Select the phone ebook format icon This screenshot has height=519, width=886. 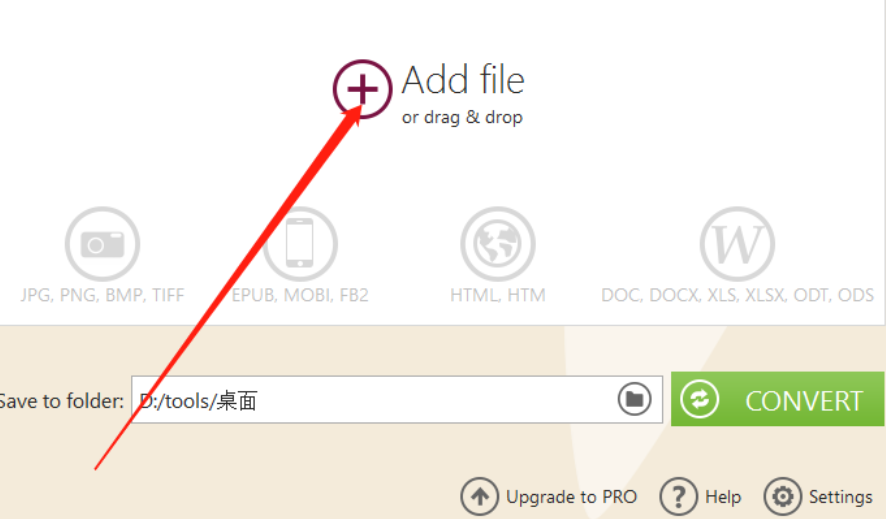300,243
